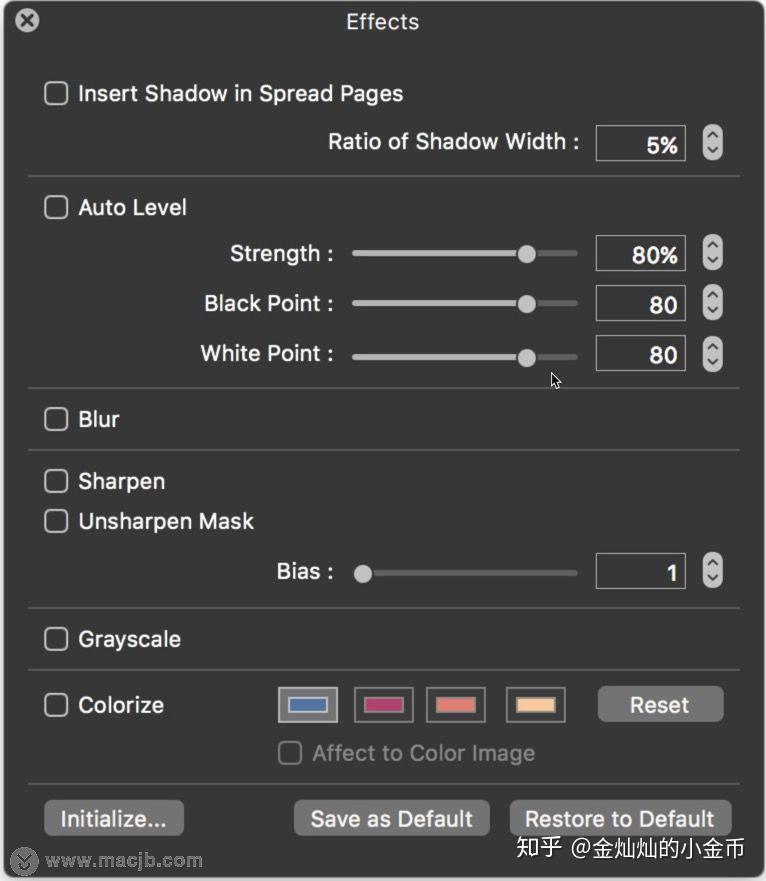Pick the magenta colorize swatch
The width and height of the screenshot is (766, 881).
384,705
